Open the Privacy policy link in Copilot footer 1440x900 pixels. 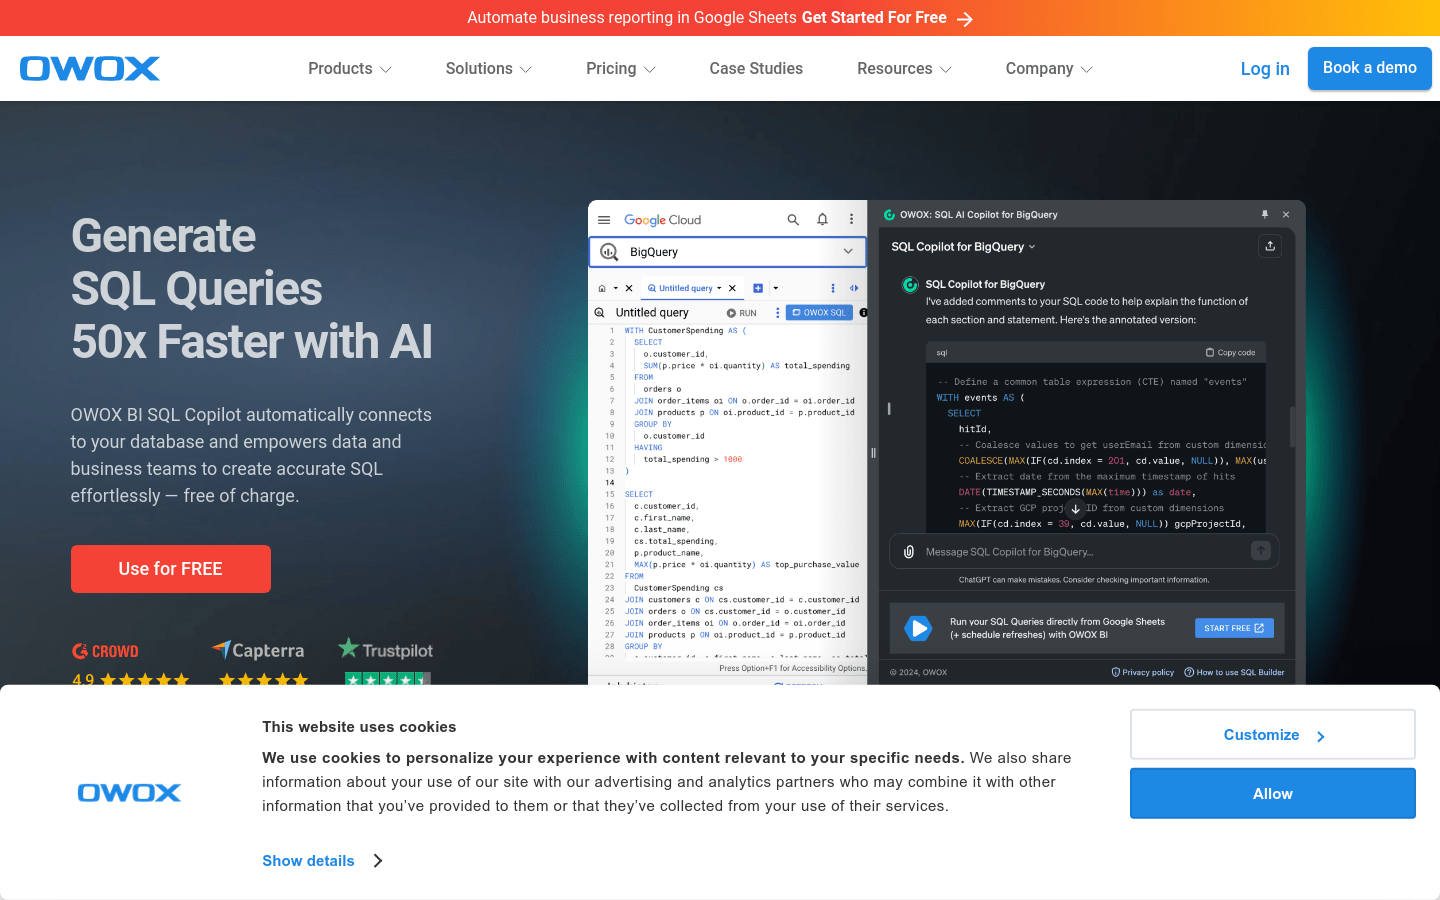(1143, 672)
